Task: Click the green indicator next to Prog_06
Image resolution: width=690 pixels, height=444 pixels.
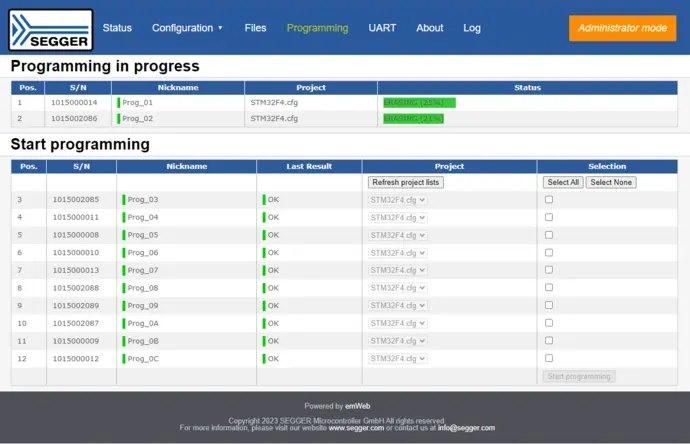Action: (124, 253)
